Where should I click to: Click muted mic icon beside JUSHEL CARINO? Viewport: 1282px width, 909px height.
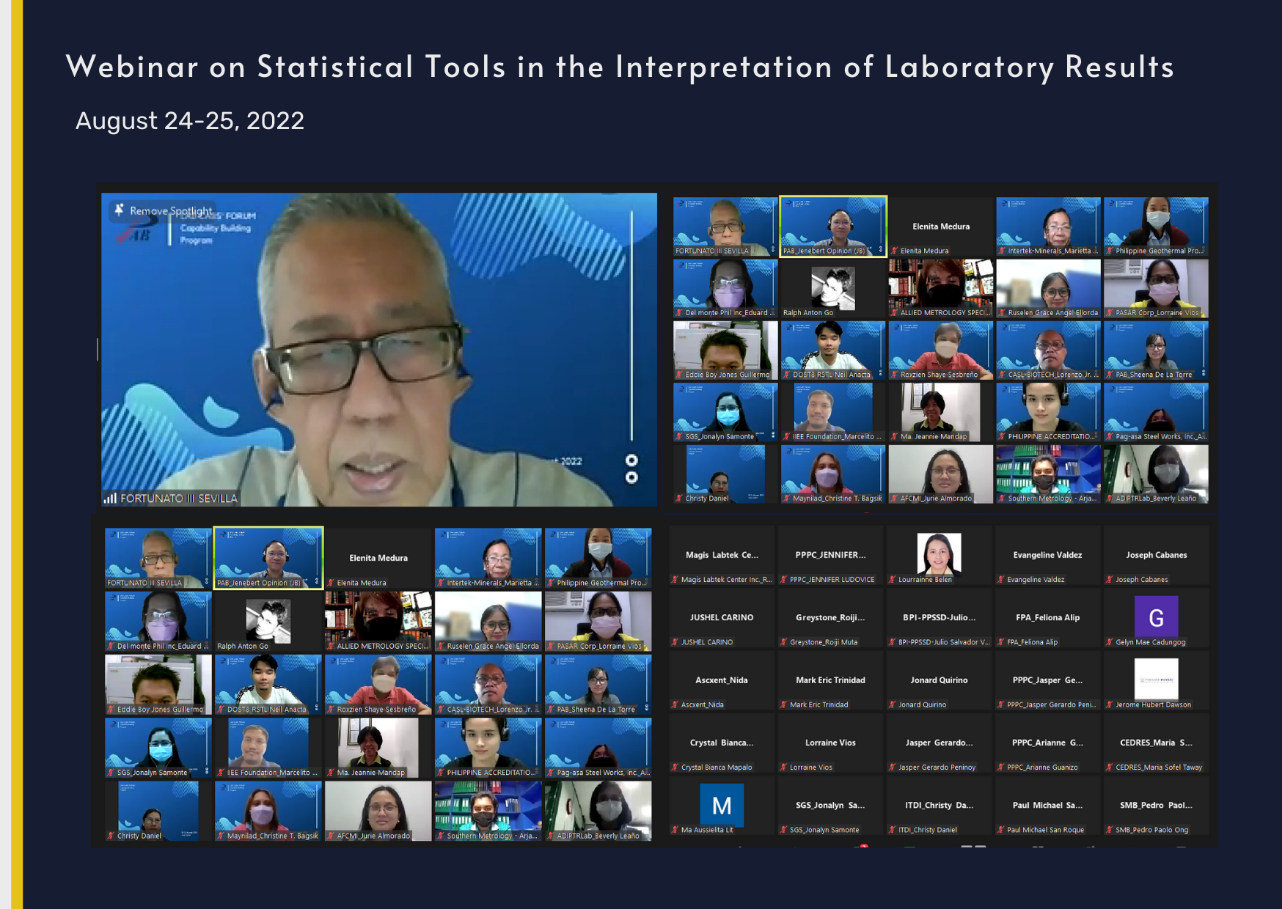click(x=675, y=642)
